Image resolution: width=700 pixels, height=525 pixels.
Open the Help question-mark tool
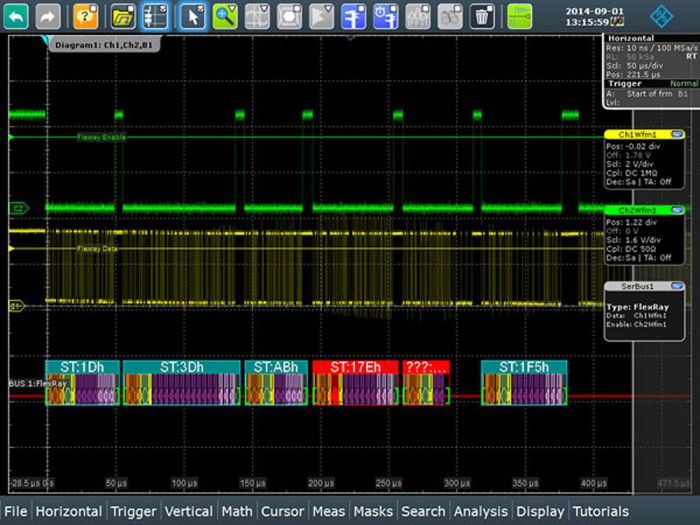(x=85, y=17)
